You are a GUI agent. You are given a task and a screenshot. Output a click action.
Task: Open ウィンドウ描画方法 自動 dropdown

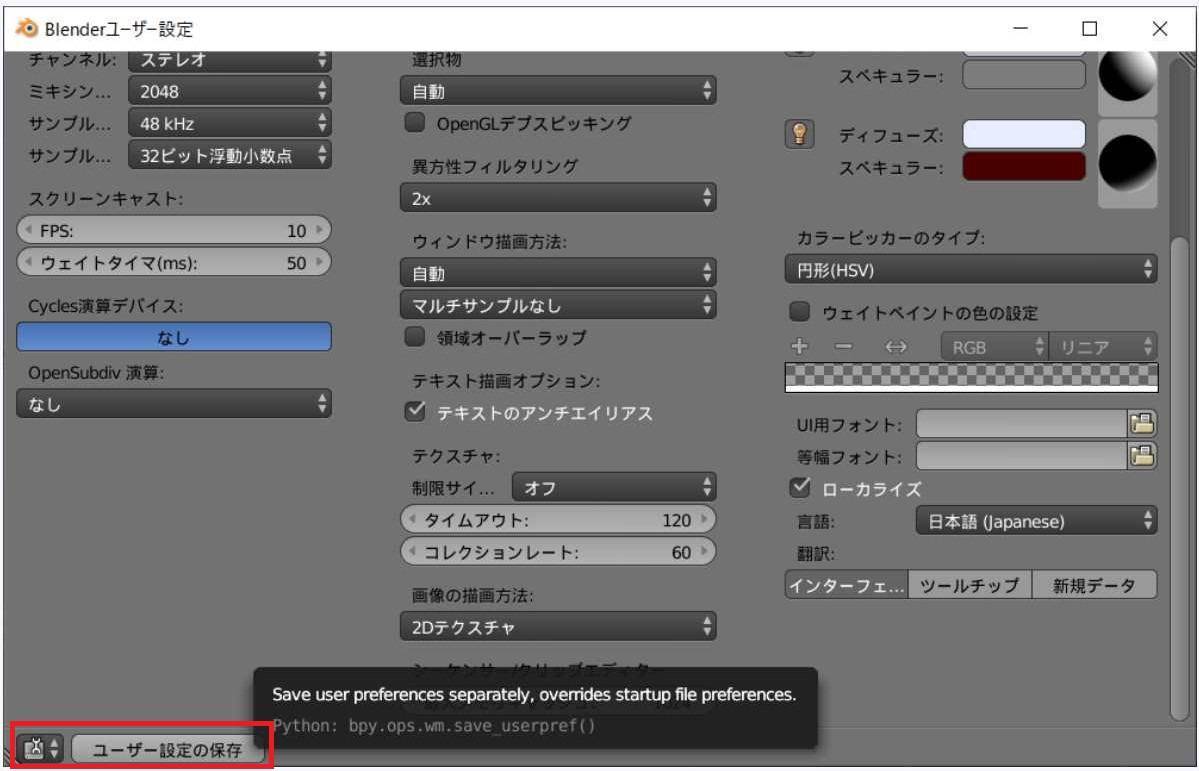tap(557, 273)
